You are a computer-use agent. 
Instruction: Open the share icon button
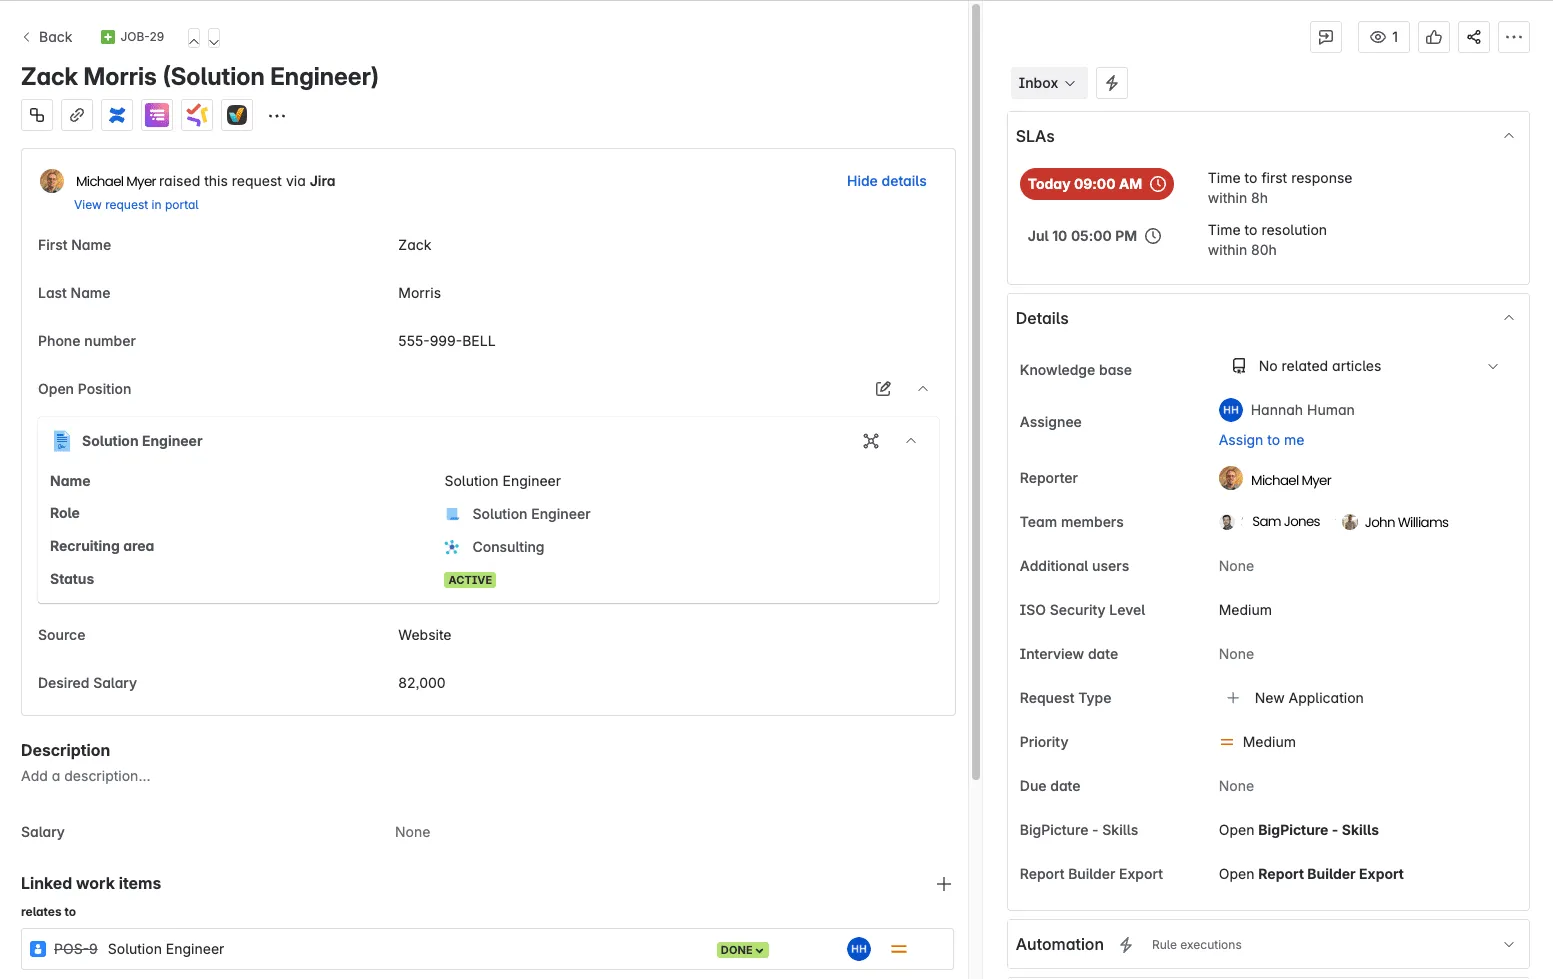coord(1473,37)
